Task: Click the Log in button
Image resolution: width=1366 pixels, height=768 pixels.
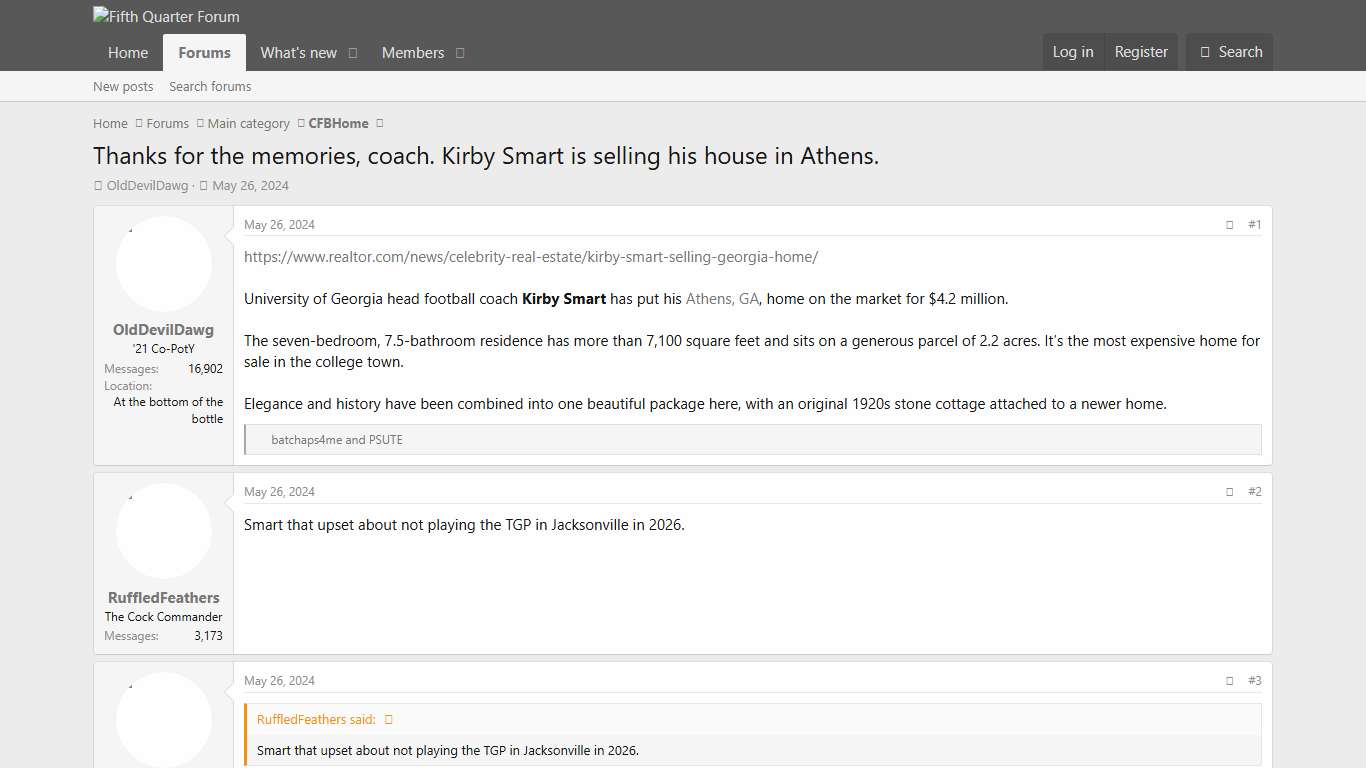Action: point(1073,52)
